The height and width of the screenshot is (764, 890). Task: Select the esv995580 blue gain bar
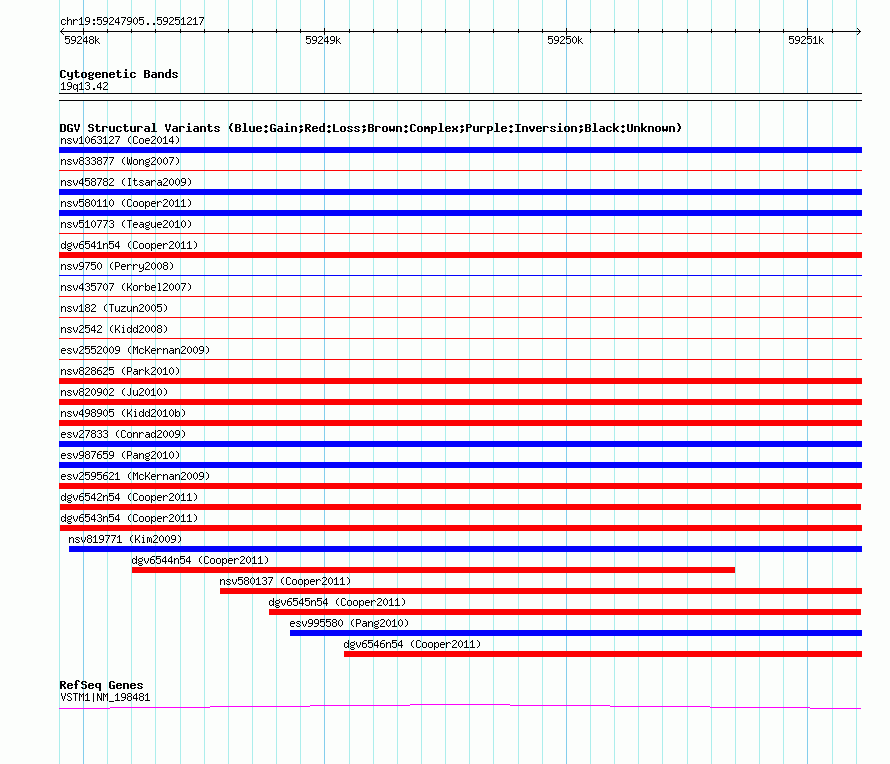click(x=576, y=633)
